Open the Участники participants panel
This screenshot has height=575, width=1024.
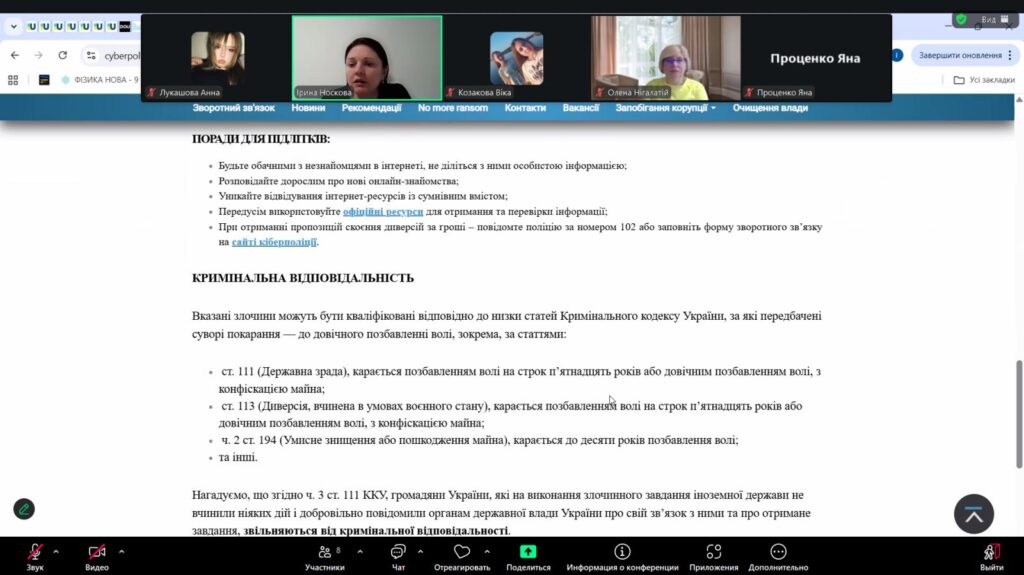coord(324,552)
